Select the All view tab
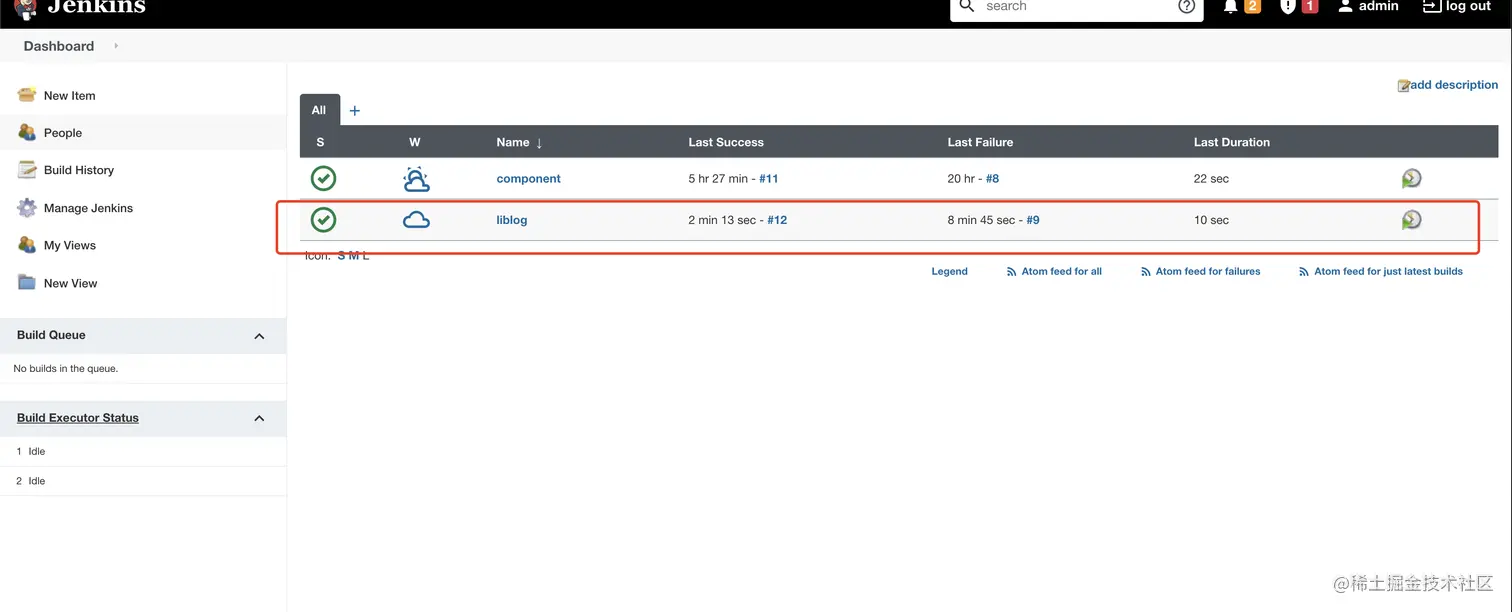 click(319, 110)
